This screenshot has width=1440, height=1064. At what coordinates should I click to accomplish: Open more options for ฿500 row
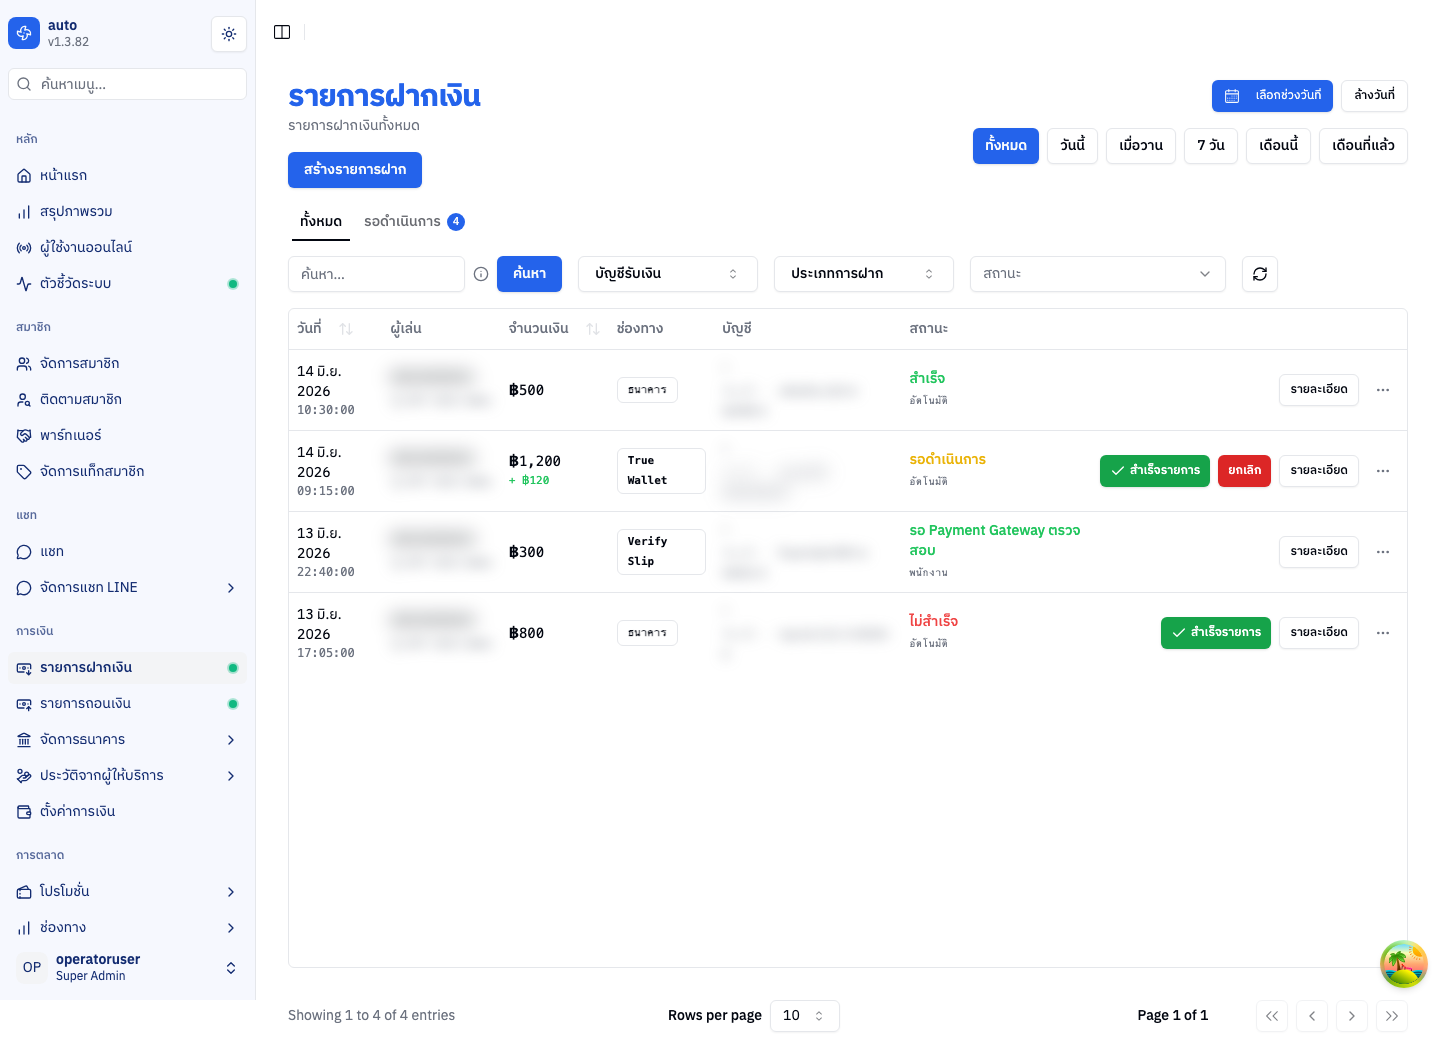click(x=1383, y=390)
